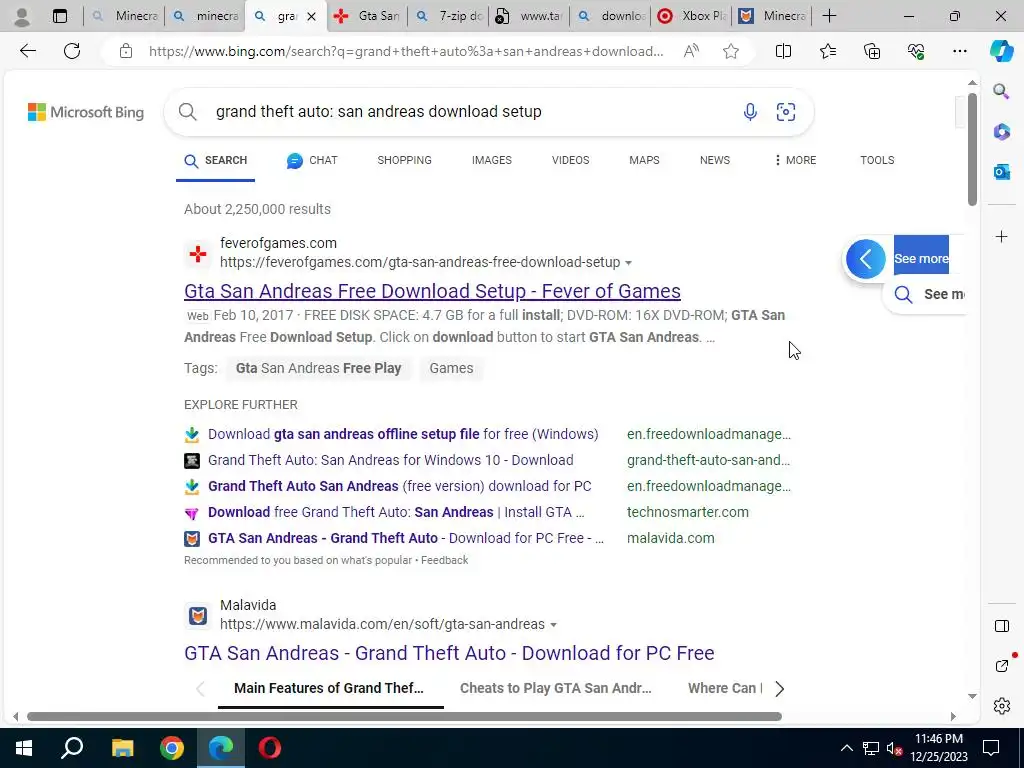Select Cheats to Play GTA San Andr tab
This screenshot has height=768, width=1024.
click(555, 688)
